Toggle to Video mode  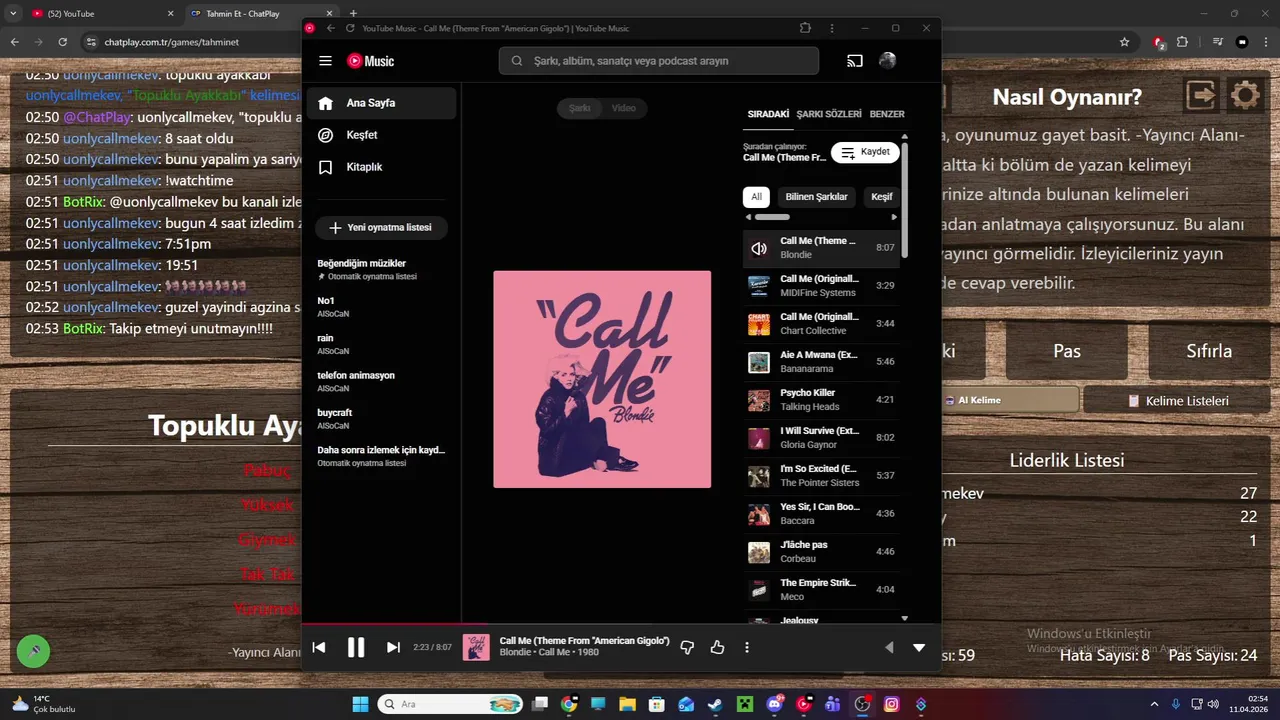click(x=624, y=108)
